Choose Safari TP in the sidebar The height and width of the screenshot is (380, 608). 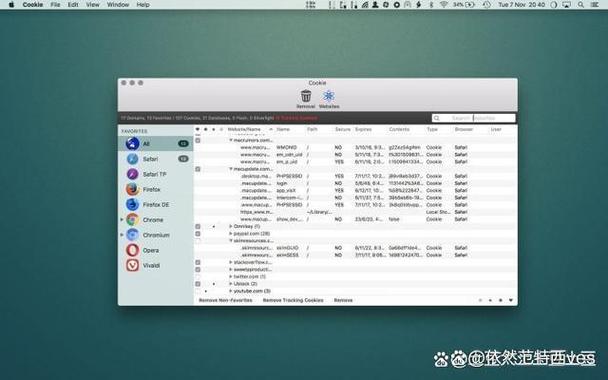(155, 174)
